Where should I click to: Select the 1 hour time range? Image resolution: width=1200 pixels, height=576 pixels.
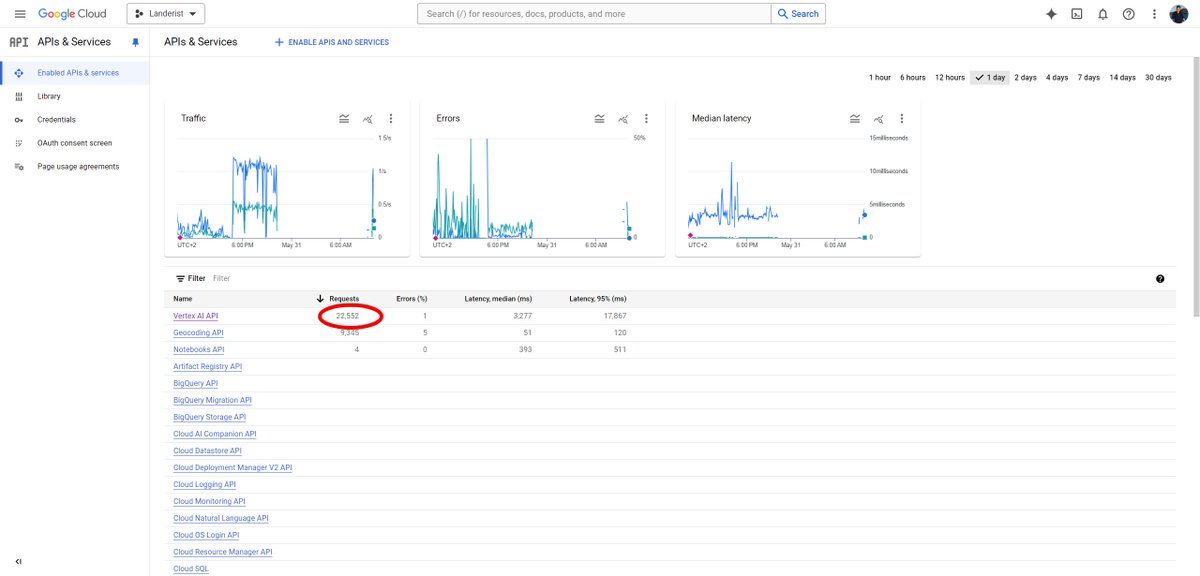pyautogui.click(x=880, y=77)
